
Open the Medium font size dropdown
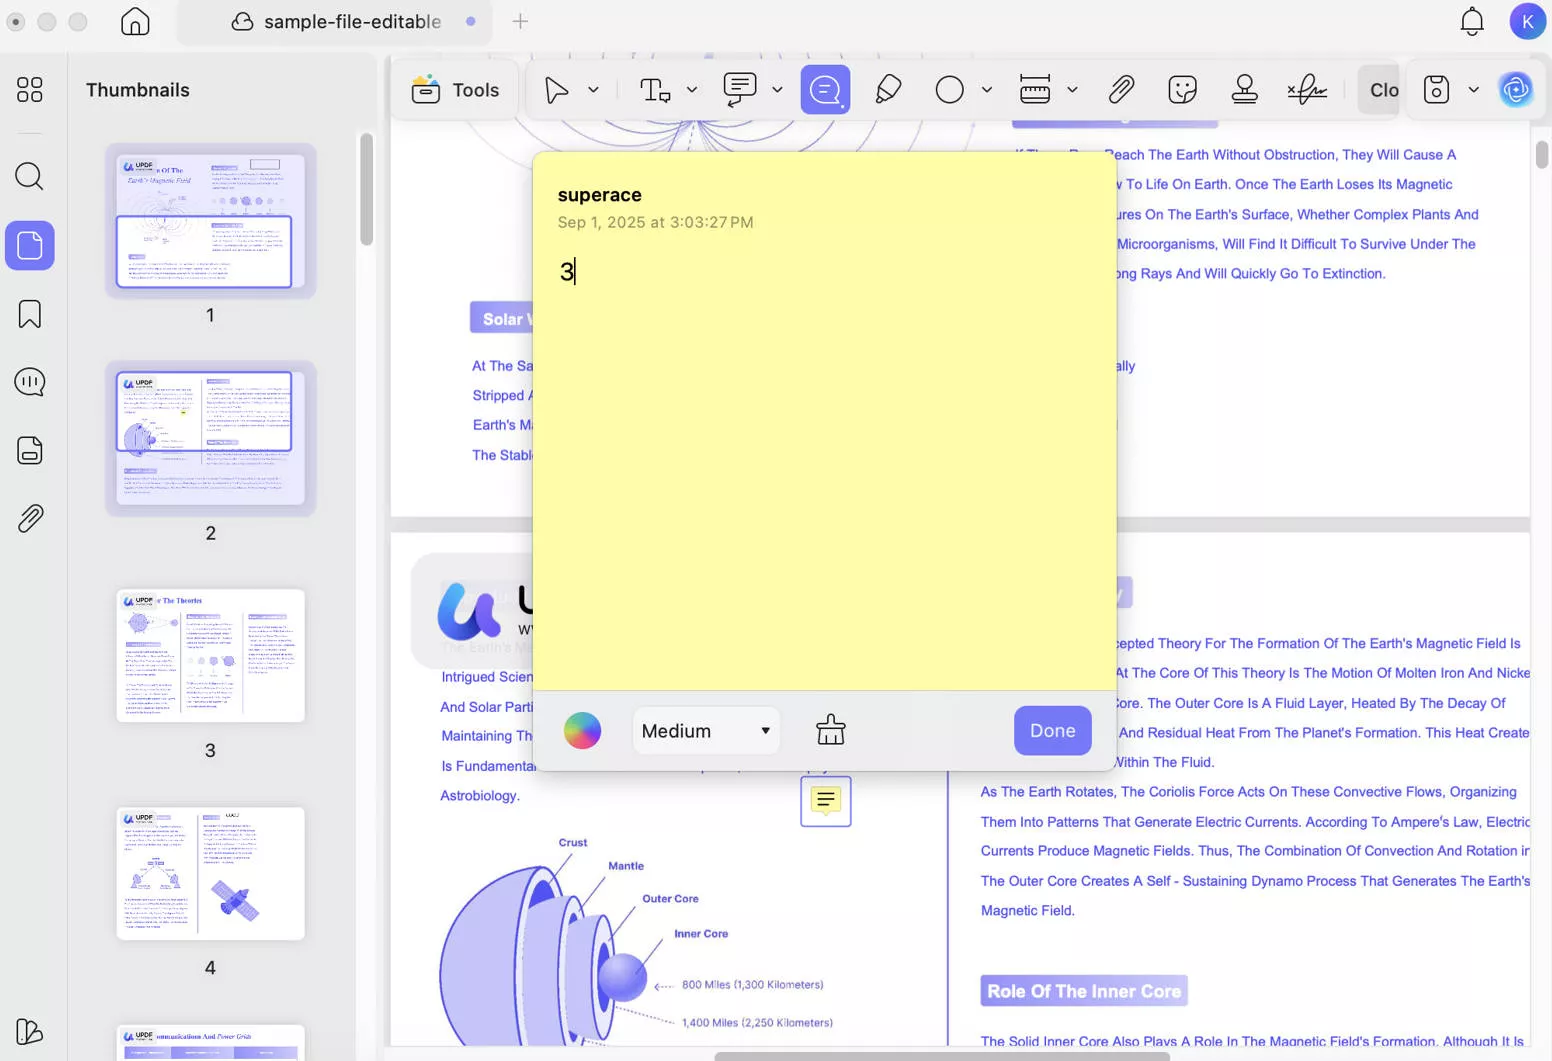pyautogui.click(x=705, y=730)
